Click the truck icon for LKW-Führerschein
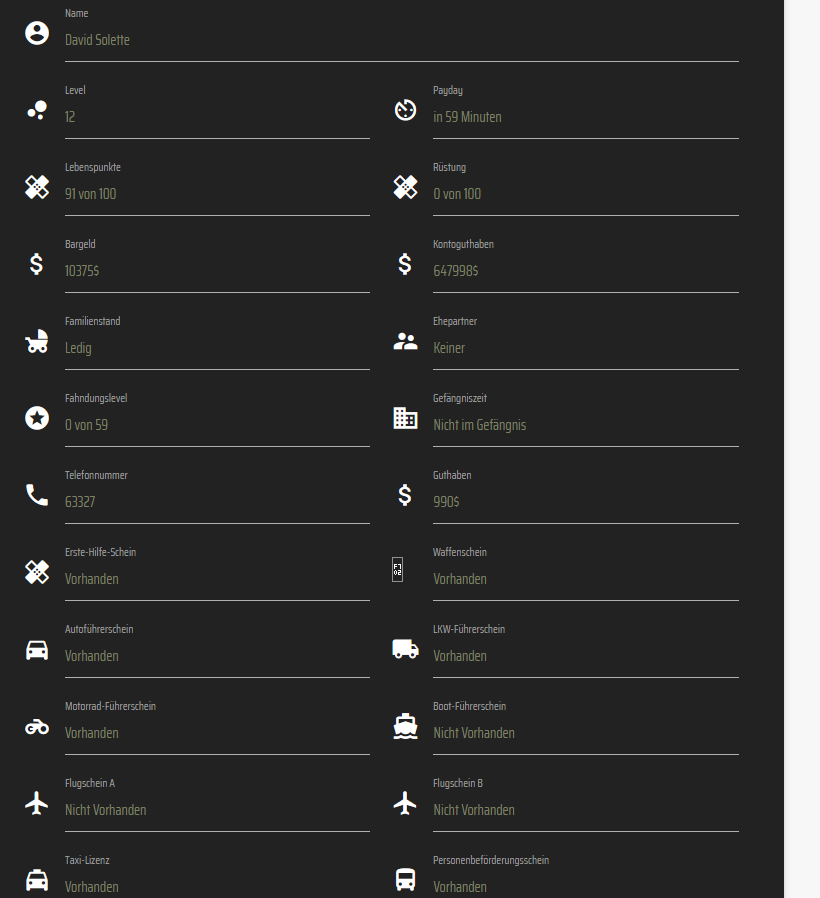The width and height of the screenshot is (820, 898). (x=405, y=649)
